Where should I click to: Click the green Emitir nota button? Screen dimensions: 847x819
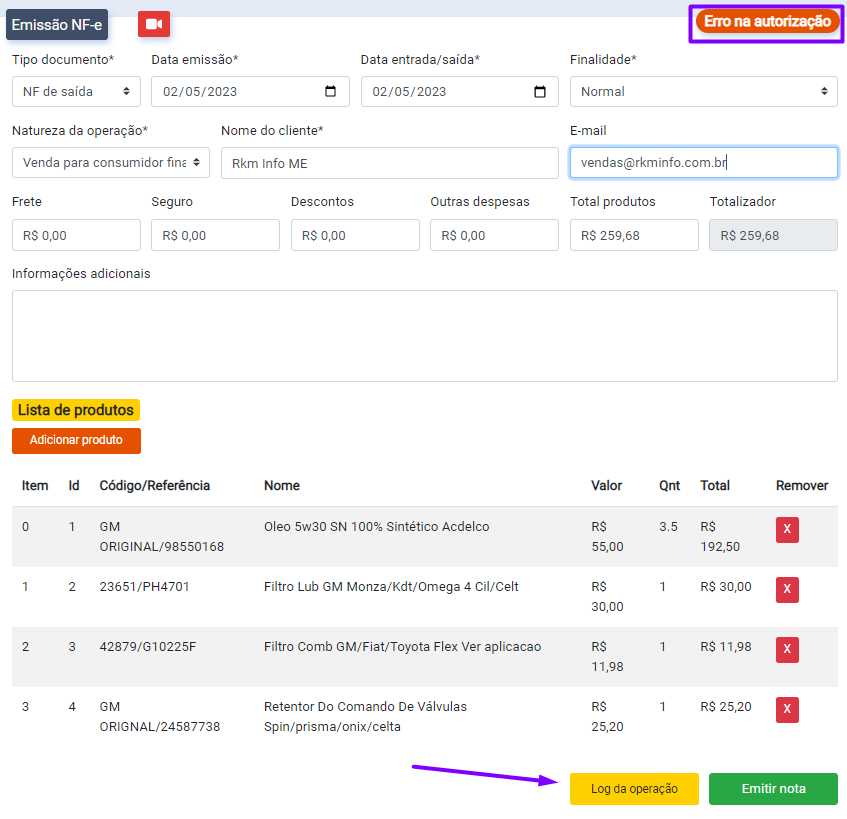coord(773,789)
